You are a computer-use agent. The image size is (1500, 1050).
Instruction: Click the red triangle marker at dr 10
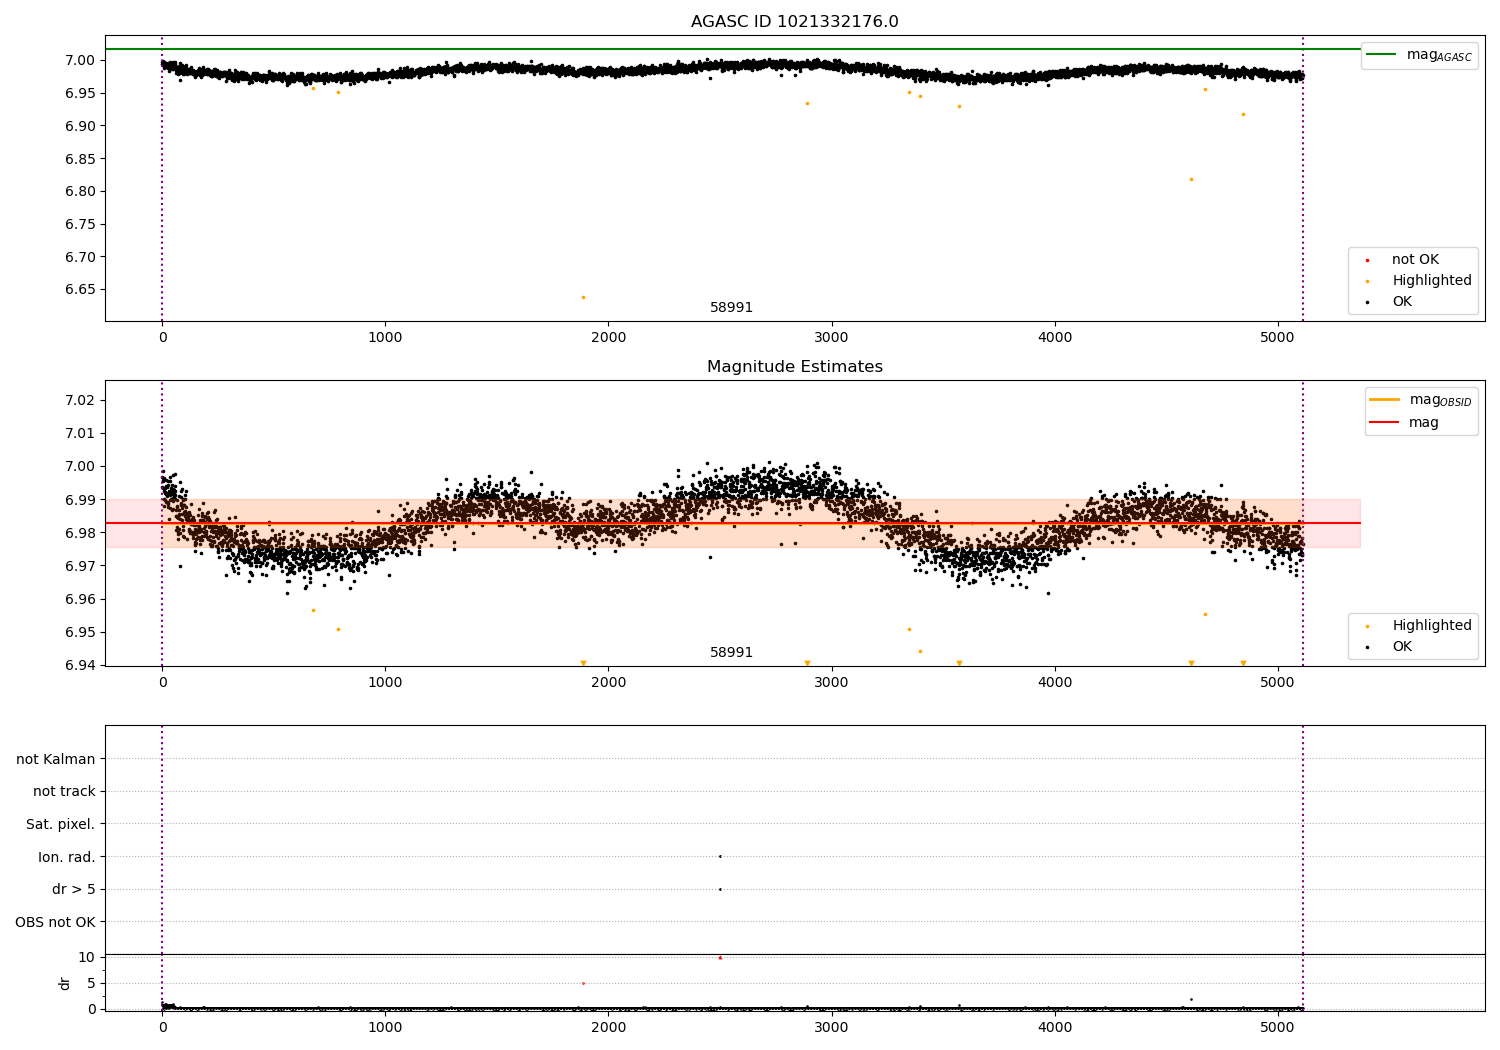click(720, 957)
